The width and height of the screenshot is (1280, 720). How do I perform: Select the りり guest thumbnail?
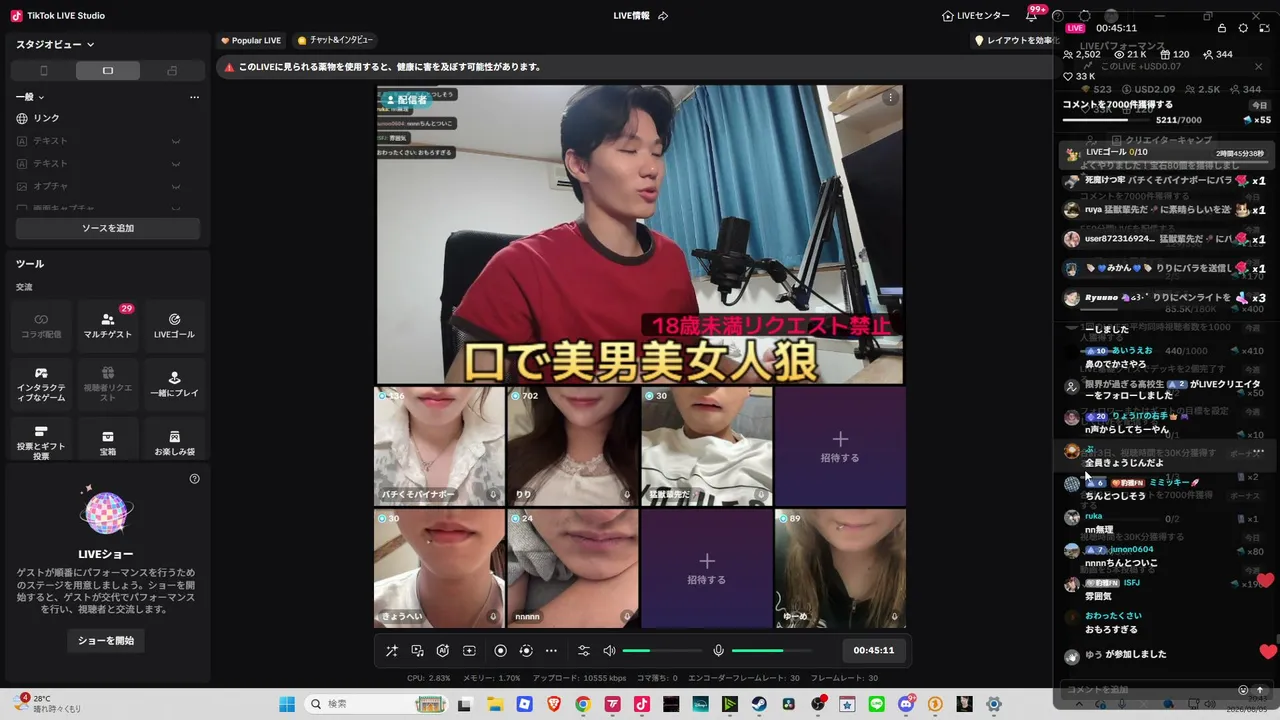(573, 446)
